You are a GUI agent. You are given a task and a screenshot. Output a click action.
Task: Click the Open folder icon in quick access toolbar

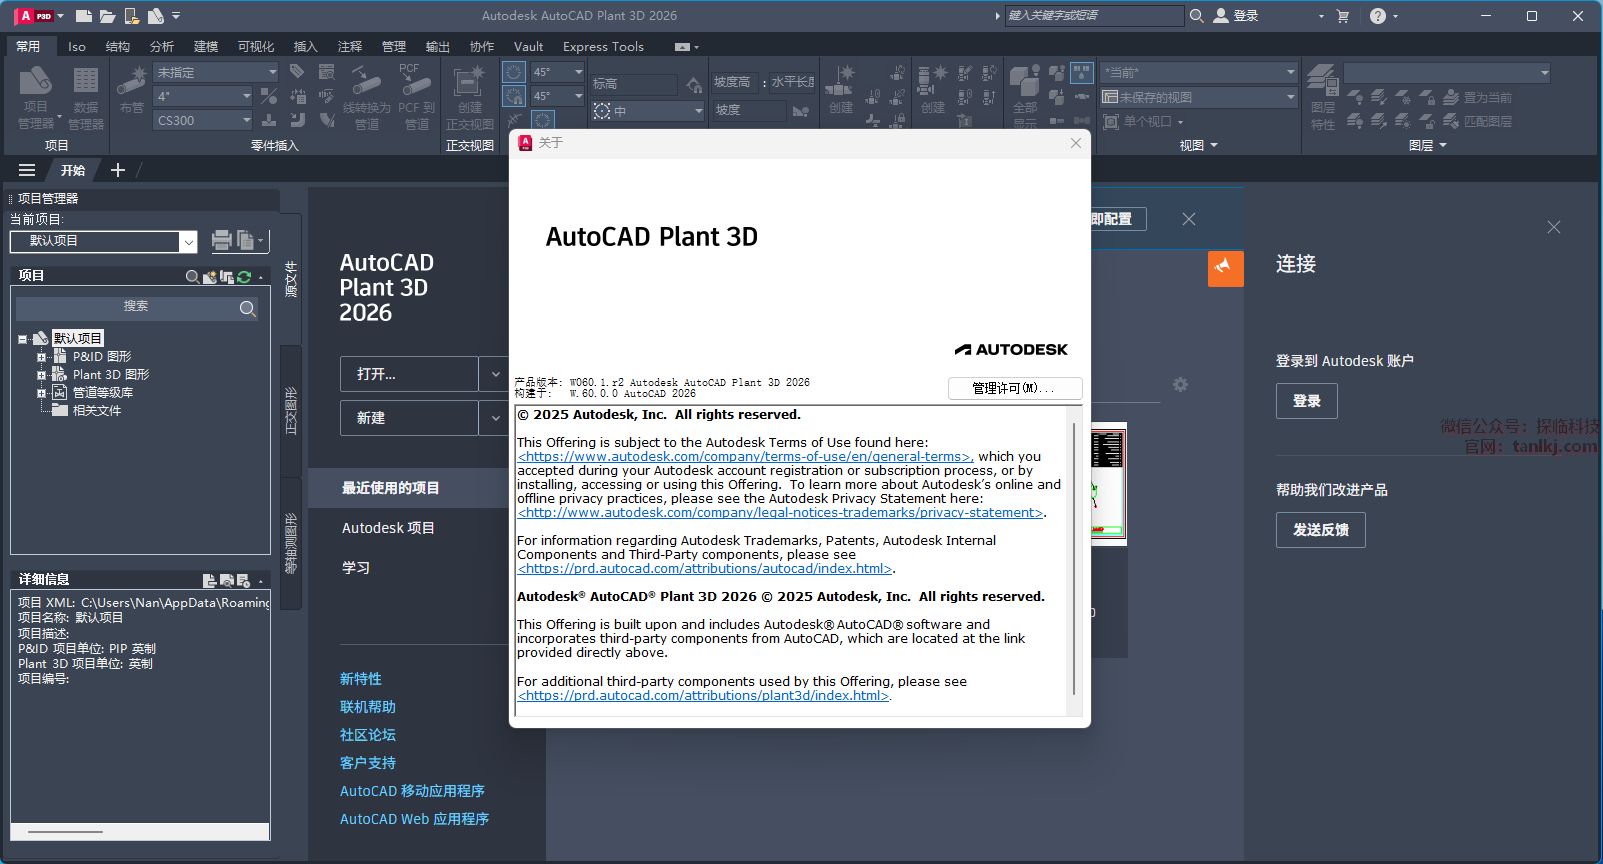[x=108, y=16]
